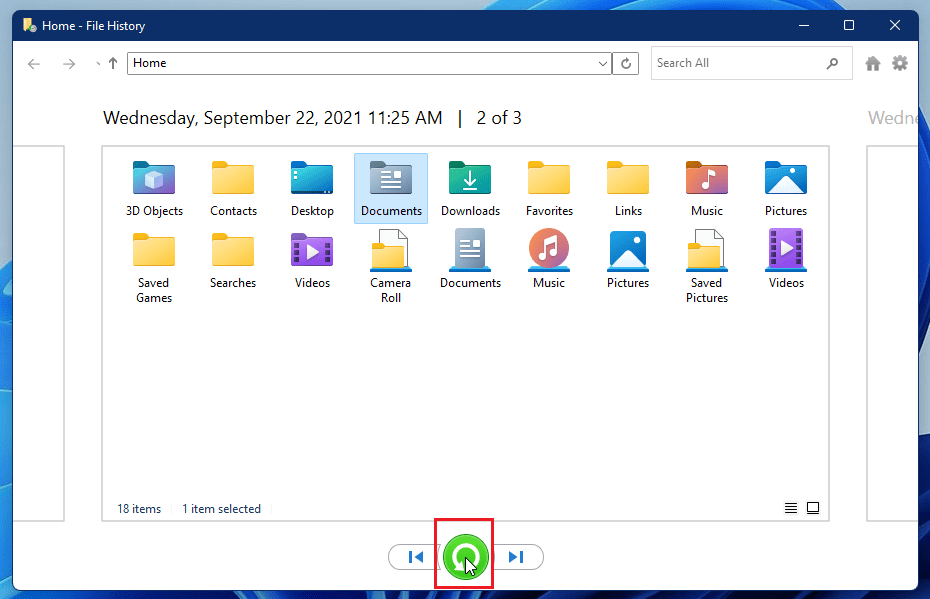Expand the address bar history dropdown
Viewport: 930px width, 599px height.
point(603,63)
